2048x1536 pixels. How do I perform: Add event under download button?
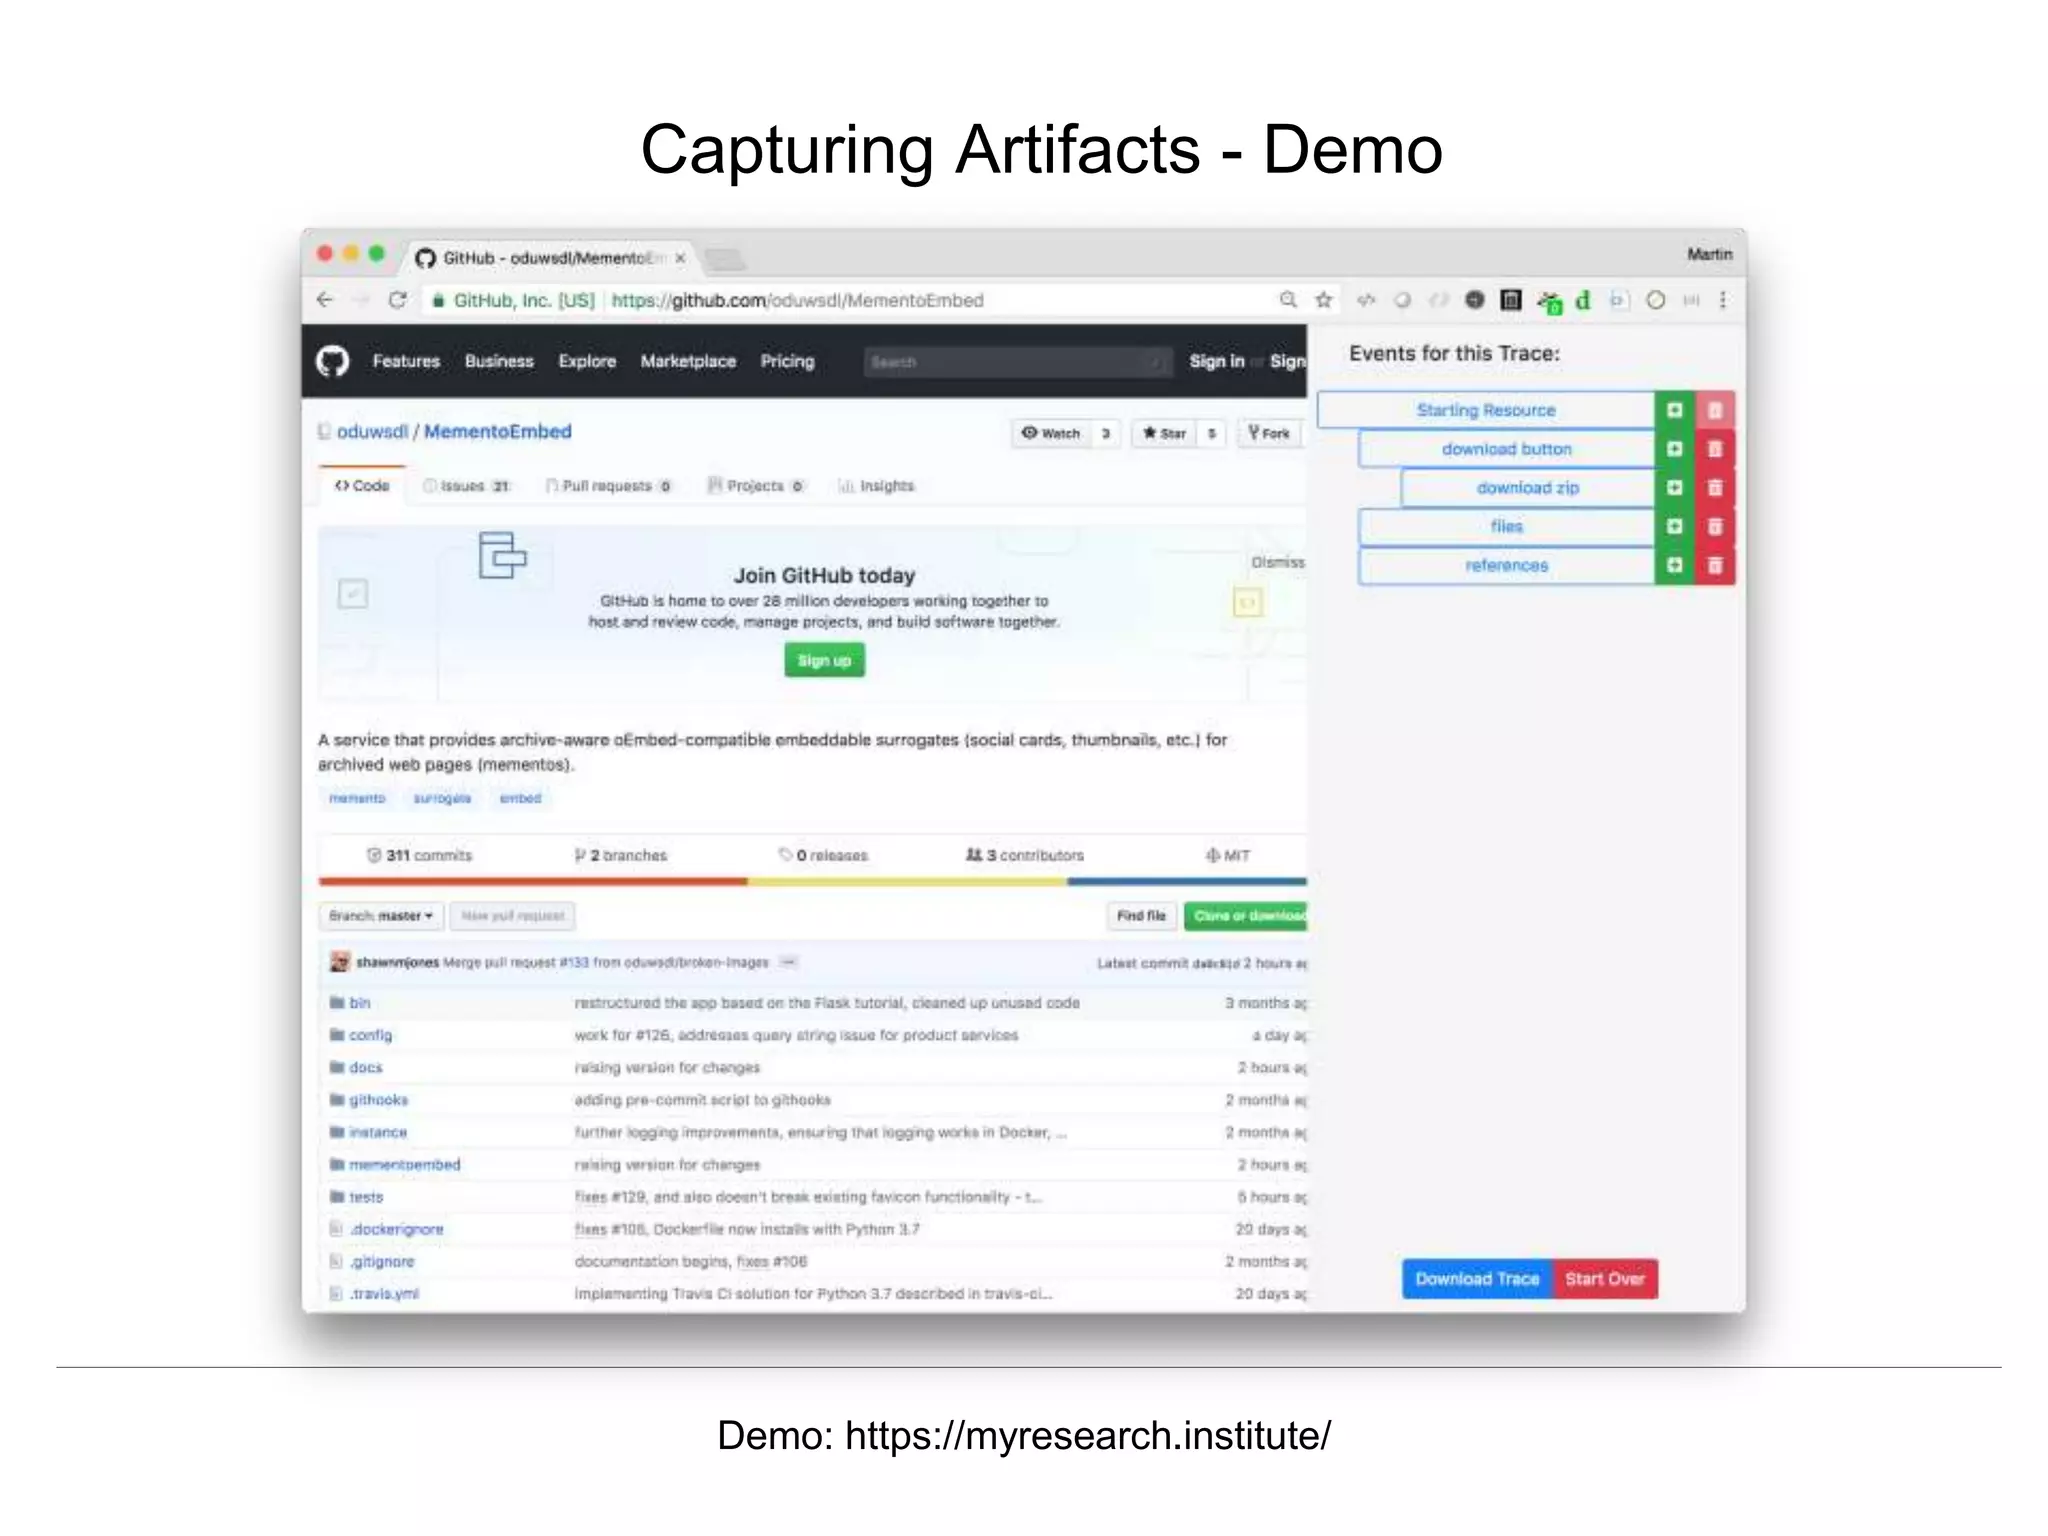click(x=1675, y=449)
